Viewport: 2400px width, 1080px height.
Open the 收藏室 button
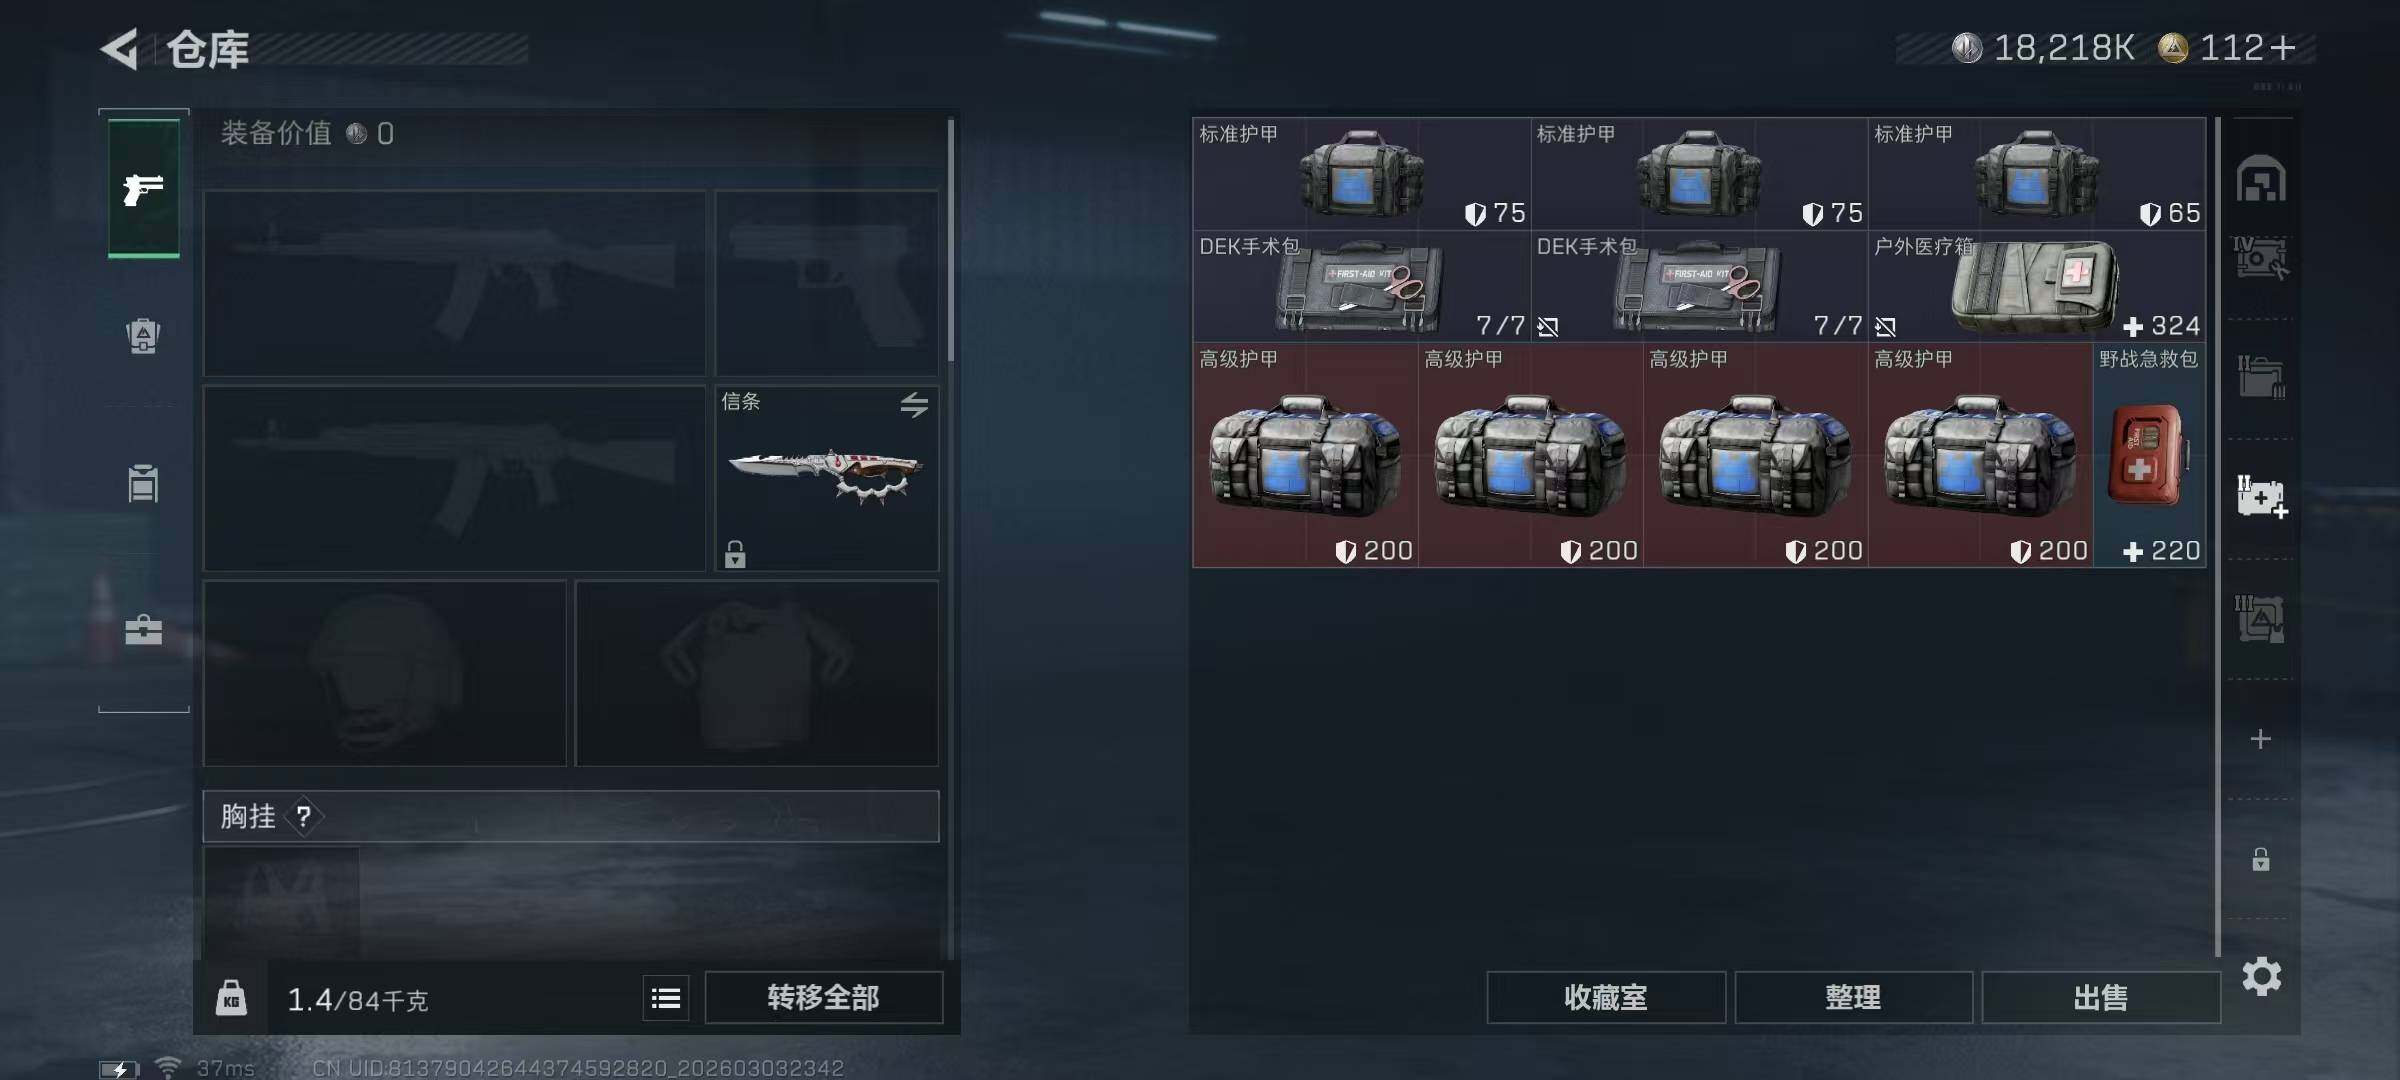tap(1606, 997)
